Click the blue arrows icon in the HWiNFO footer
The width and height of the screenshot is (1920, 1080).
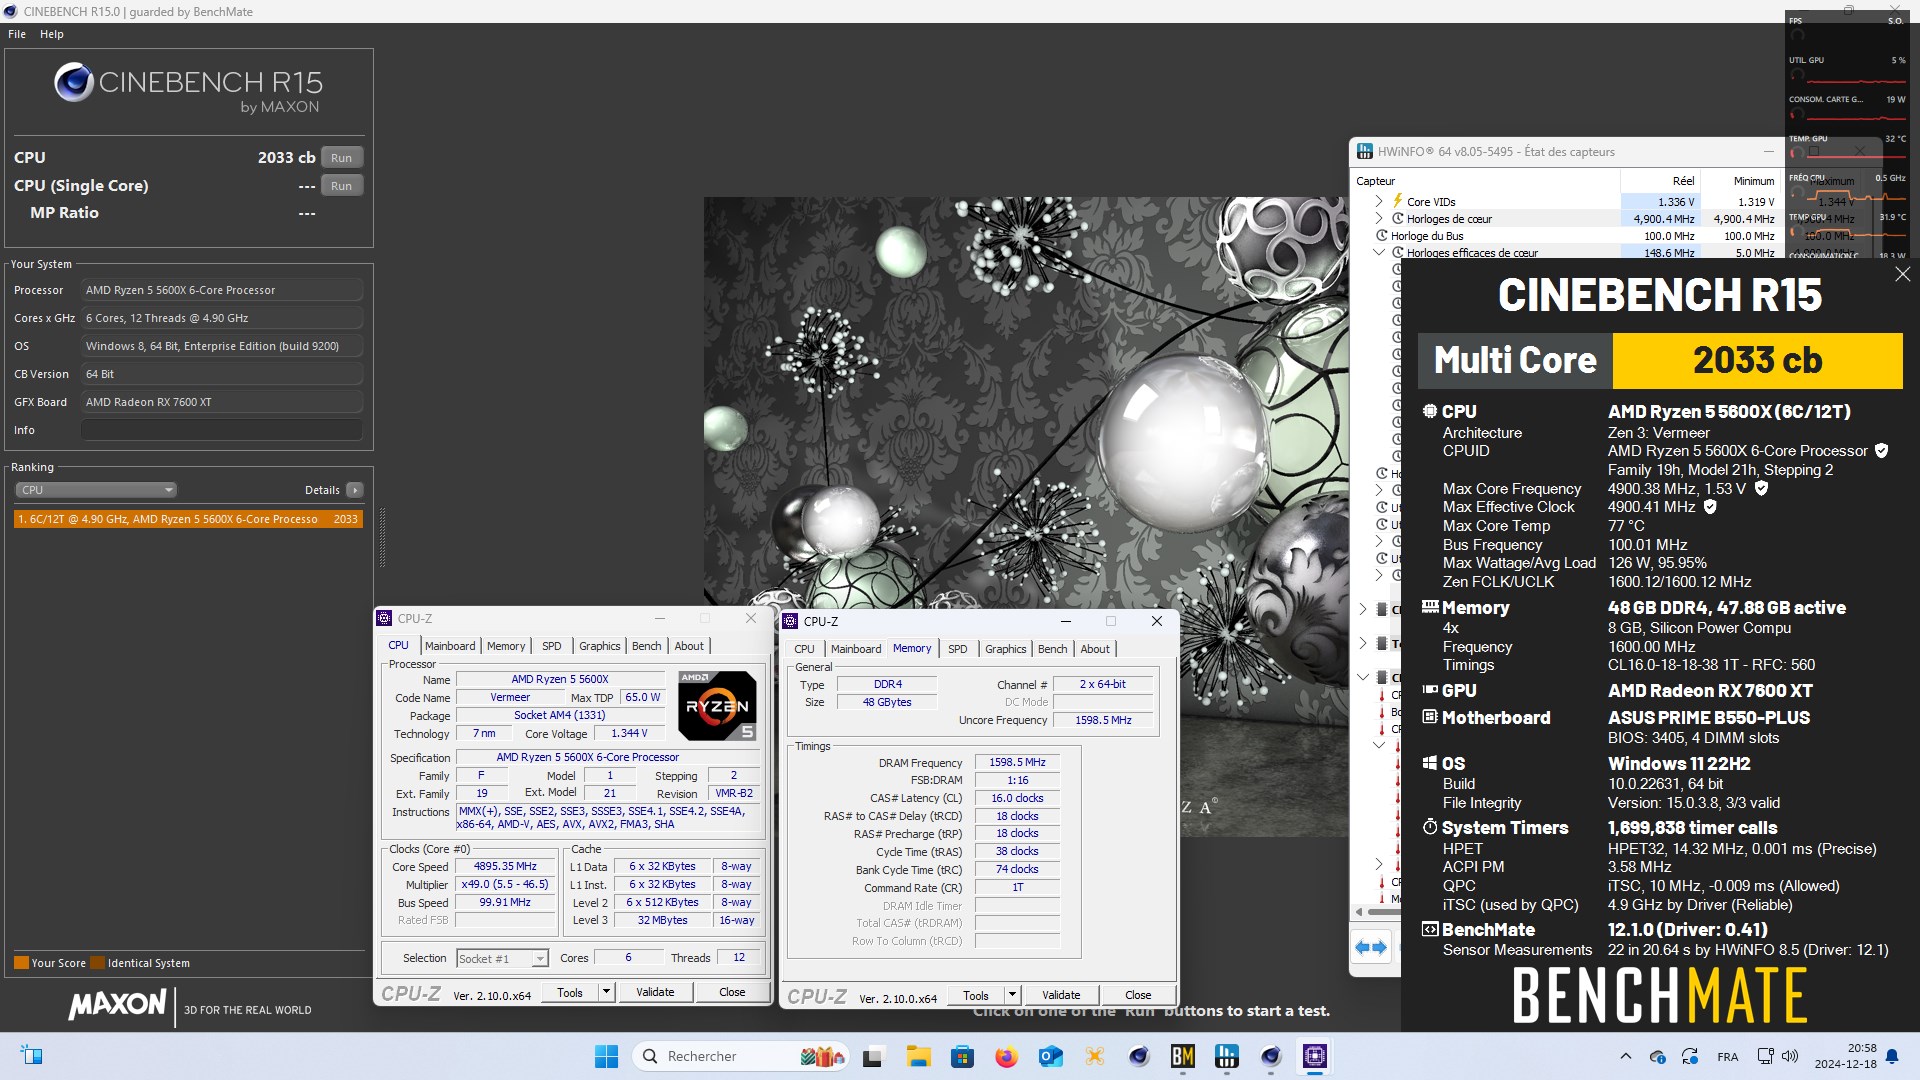point(1371,947)
